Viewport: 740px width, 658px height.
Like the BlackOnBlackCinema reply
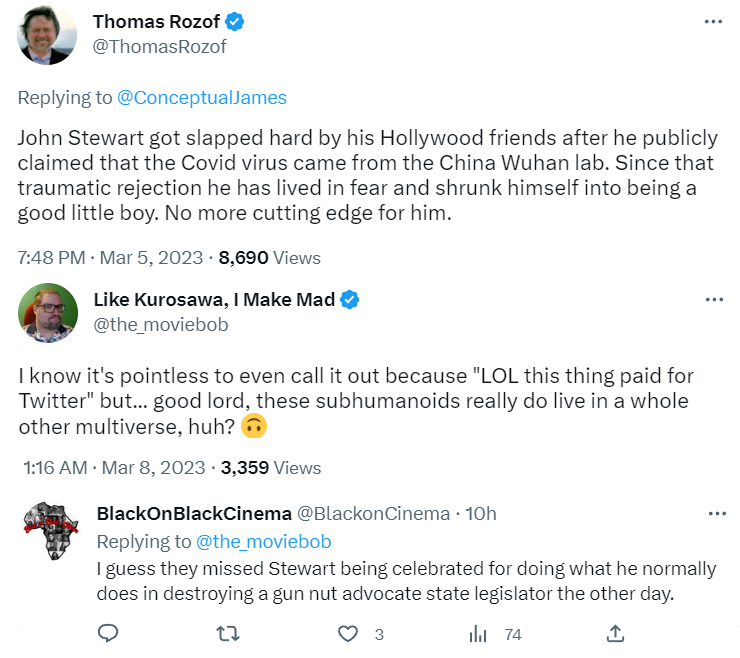[x=348, y=633]
